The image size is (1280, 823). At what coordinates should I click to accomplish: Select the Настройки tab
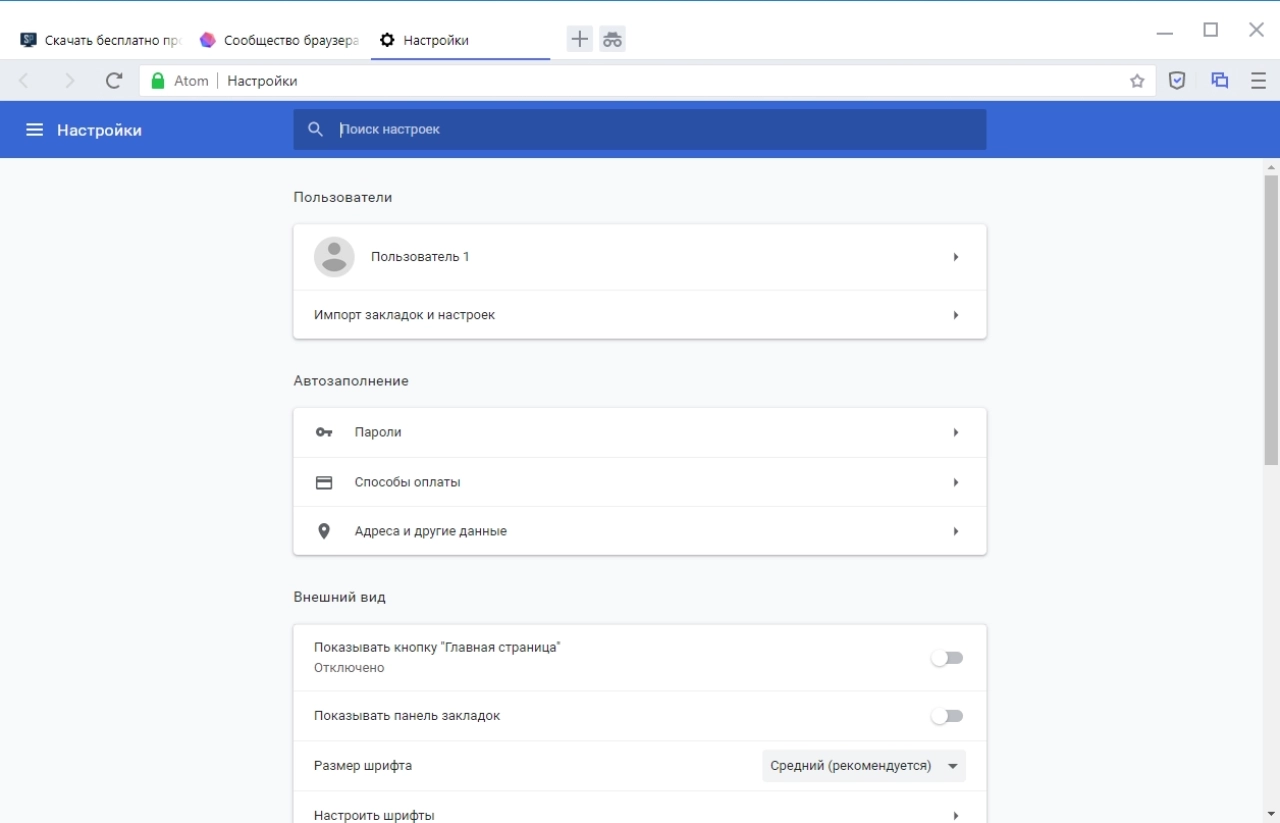pyautogui.click(x=460, y=40)
